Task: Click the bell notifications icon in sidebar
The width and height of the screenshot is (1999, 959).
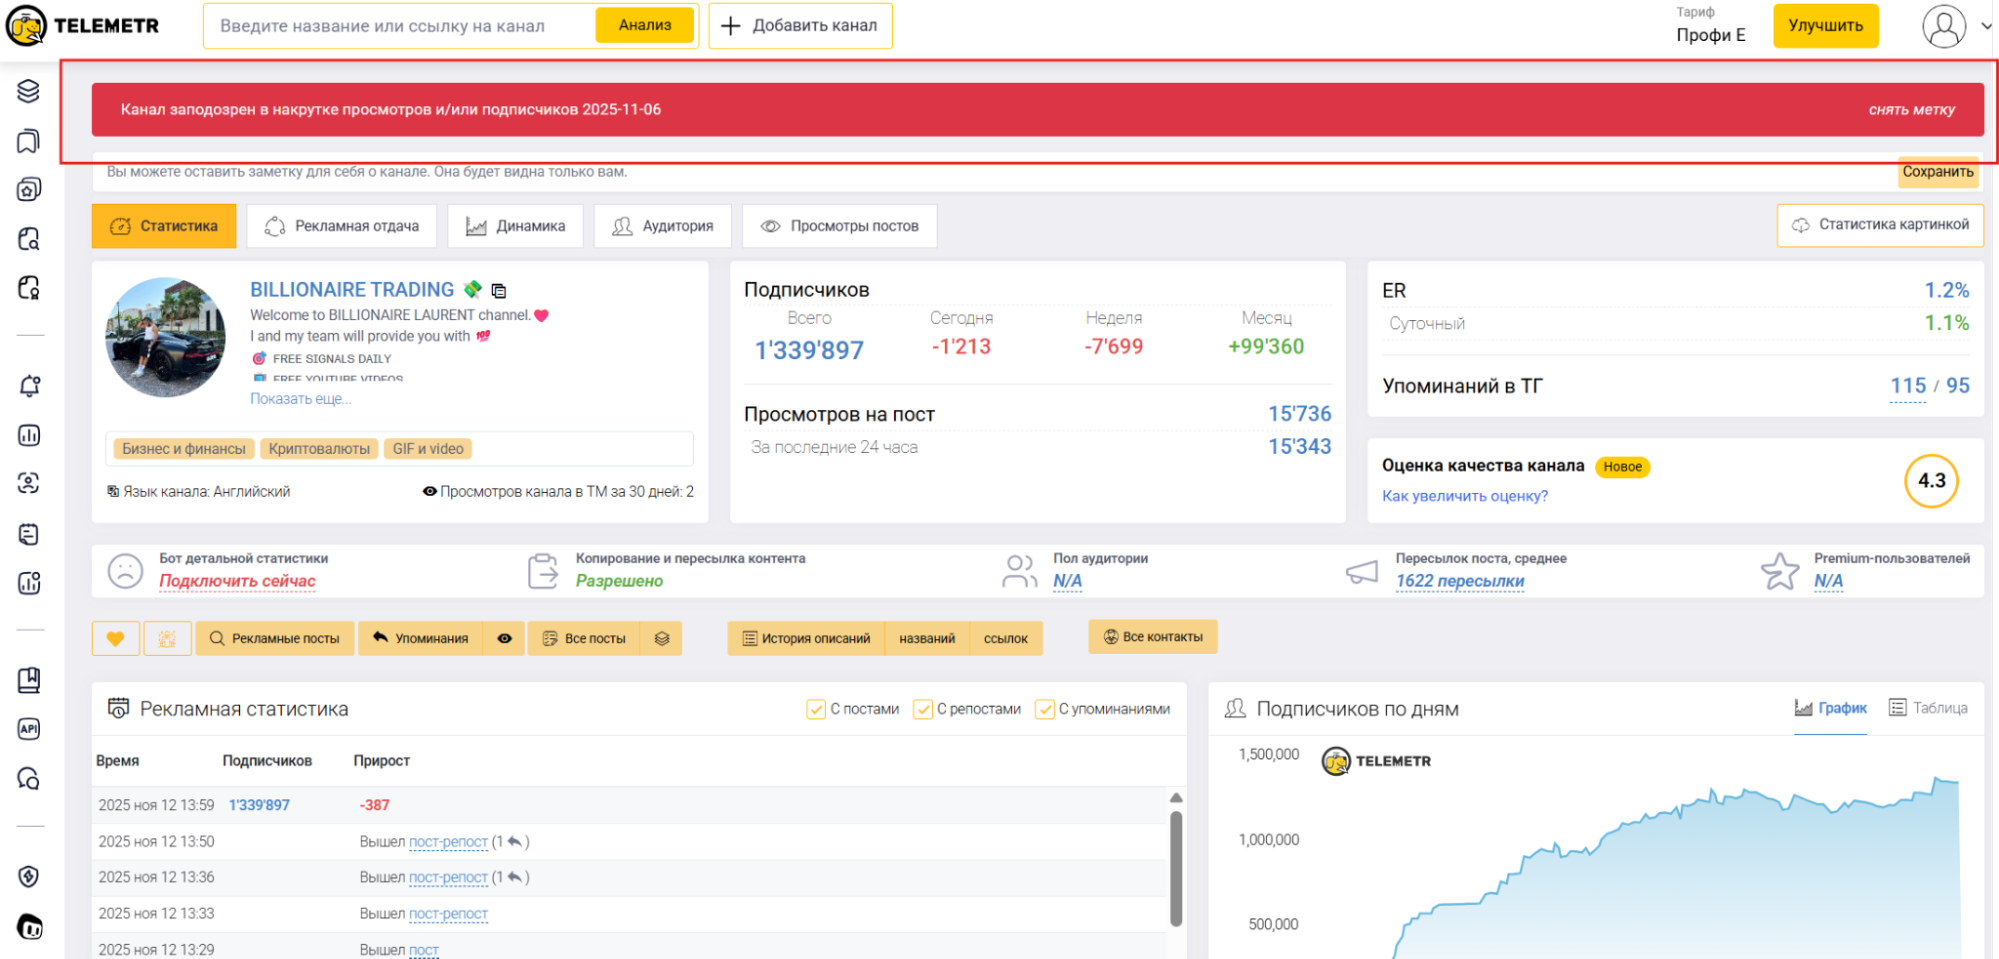Action: (x=29, y=386)
